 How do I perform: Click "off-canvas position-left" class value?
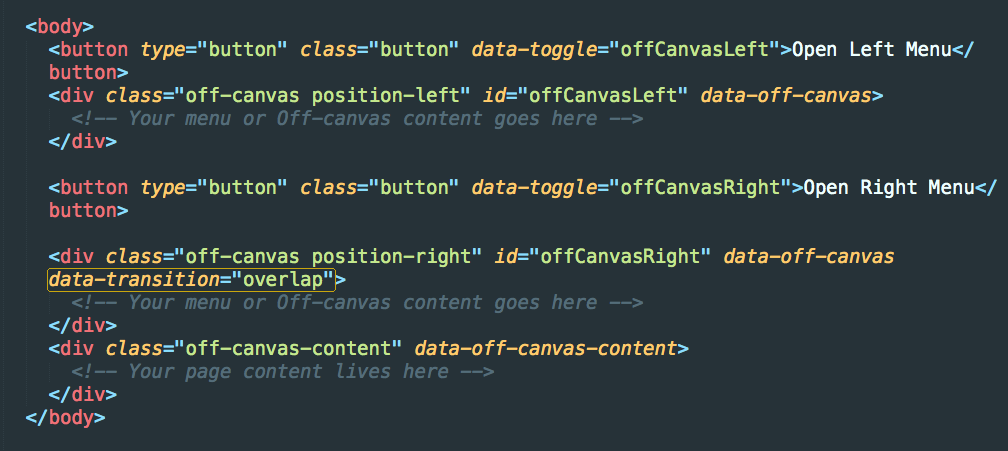pos(321,96)
